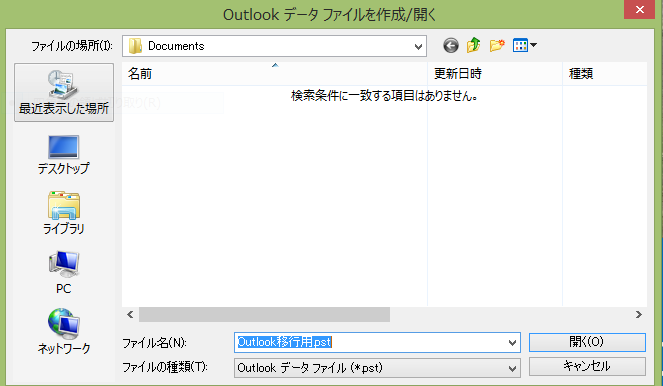The image size is (663, 386).
Task: Go up one folder level
Action: (474, 45)
